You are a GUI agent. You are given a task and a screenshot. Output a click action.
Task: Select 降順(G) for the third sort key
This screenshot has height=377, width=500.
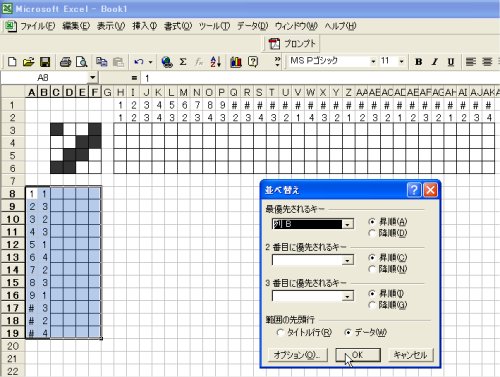click(372, 305)
